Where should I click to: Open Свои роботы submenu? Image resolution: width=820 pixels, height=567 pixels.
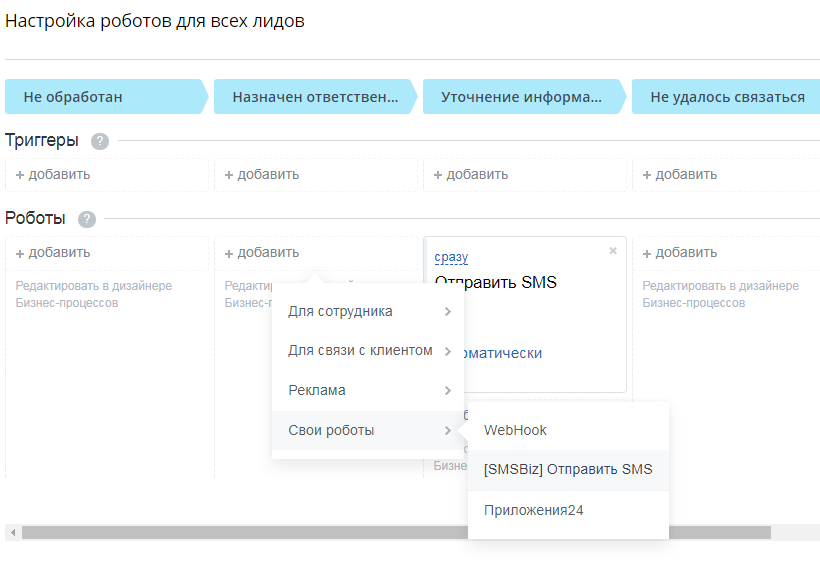tap(368, 430)
